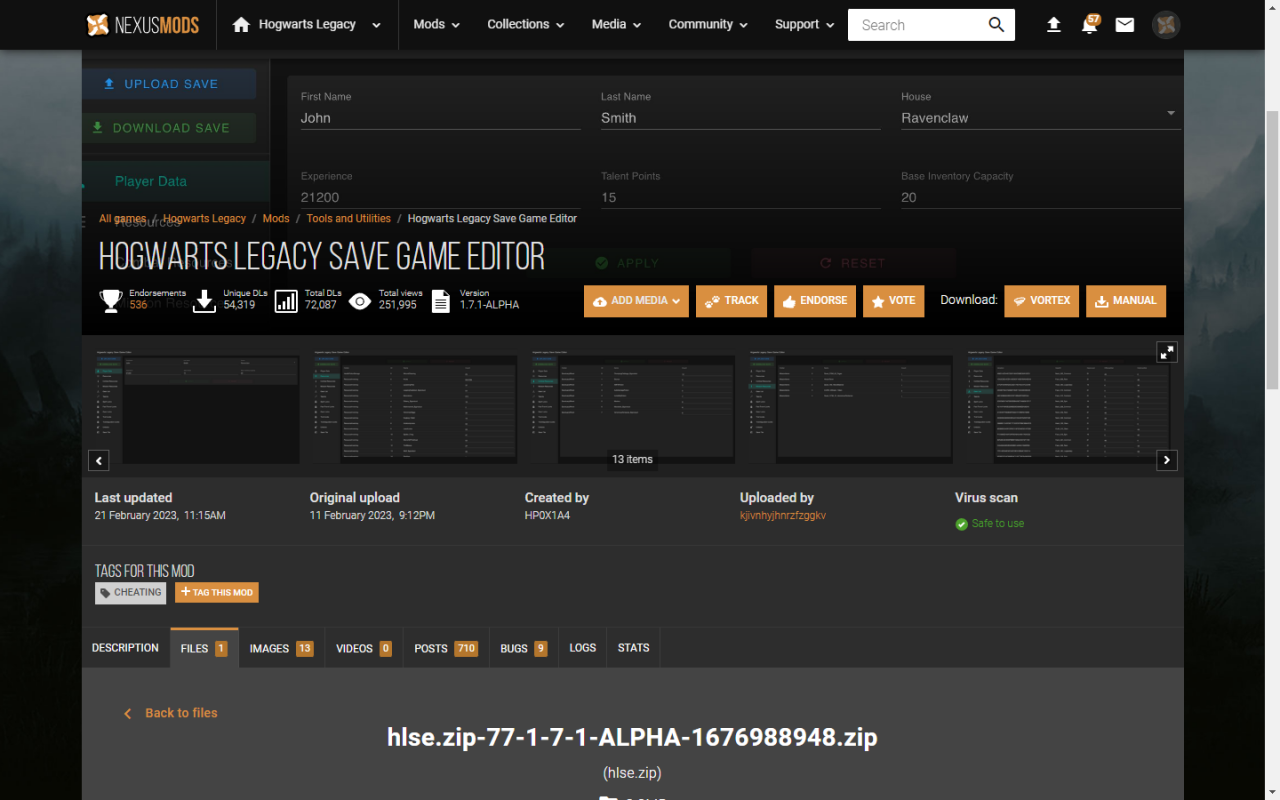Open the messages envelope icon
Viewport: 1280px width, 800px height.
pyautogui.click(x=1125, y=25)
